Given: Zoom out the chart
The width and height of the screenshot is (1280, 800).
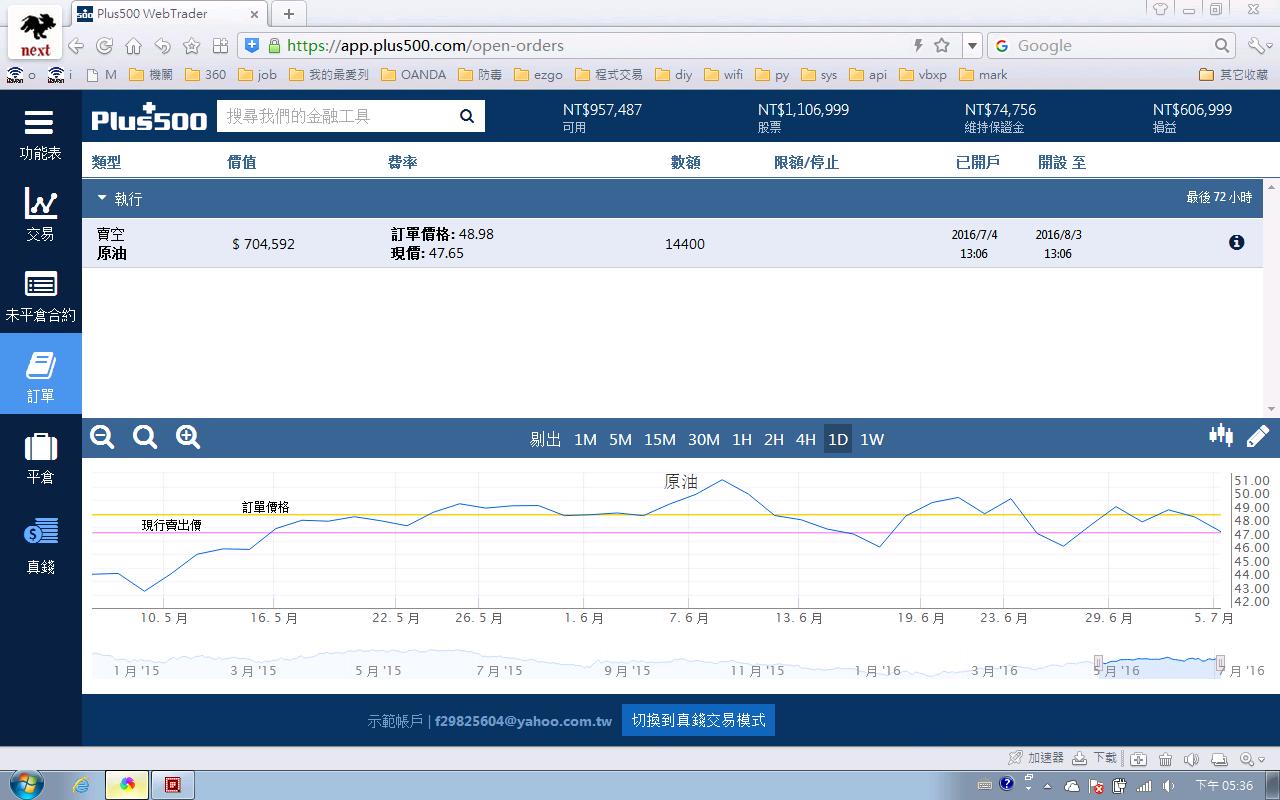Looking at the screenshot, I should pos(102,437).
